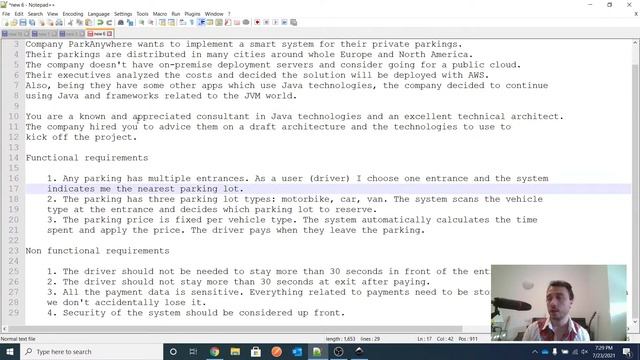Open the Encoding menu
Screen dimensions: 640x360
73,14
